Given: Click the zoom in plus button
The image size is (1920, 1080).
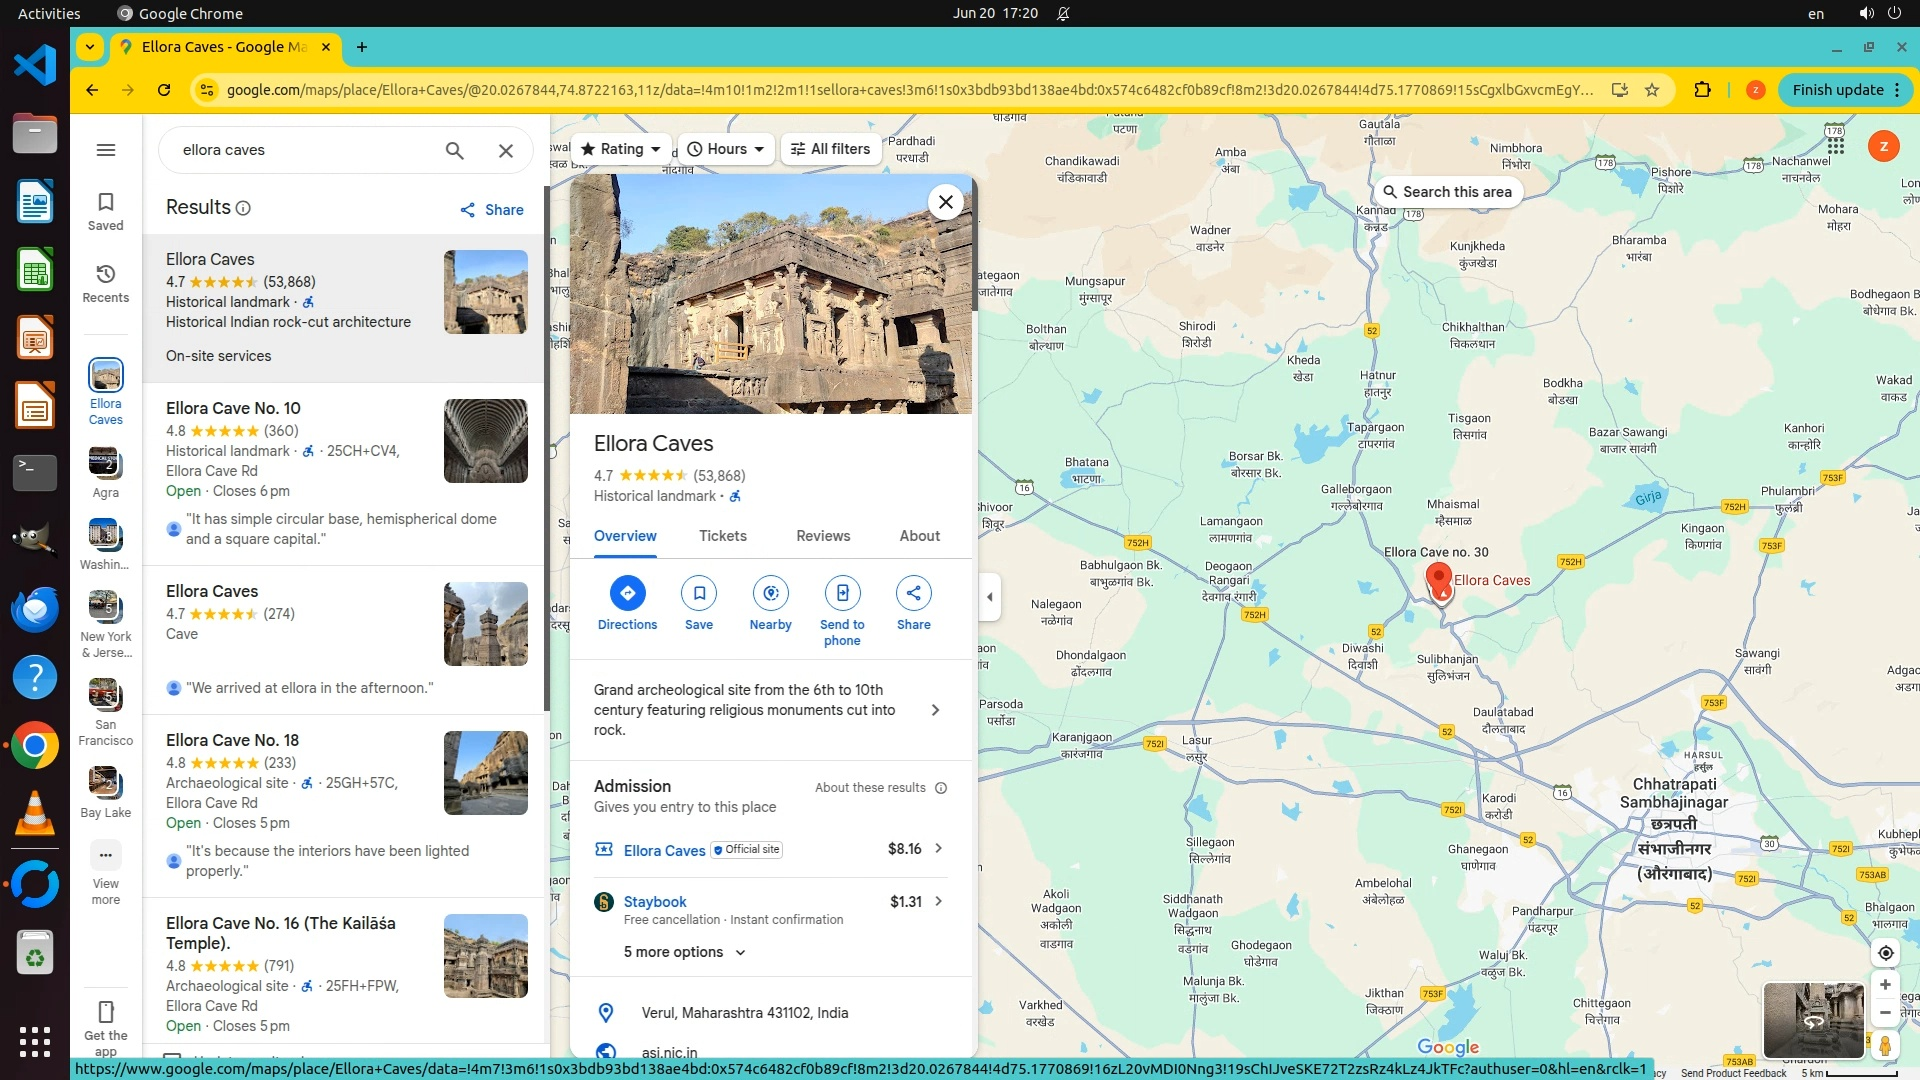Looking at the screenshot, I should coord(1885,985).
